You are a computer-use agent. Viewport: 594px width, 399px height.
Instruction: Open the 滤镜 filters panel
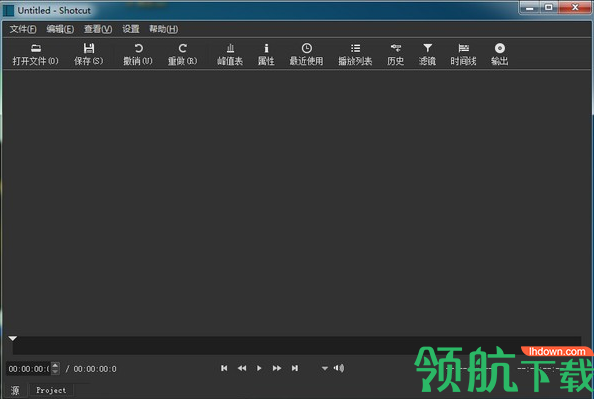pos(427,55)
